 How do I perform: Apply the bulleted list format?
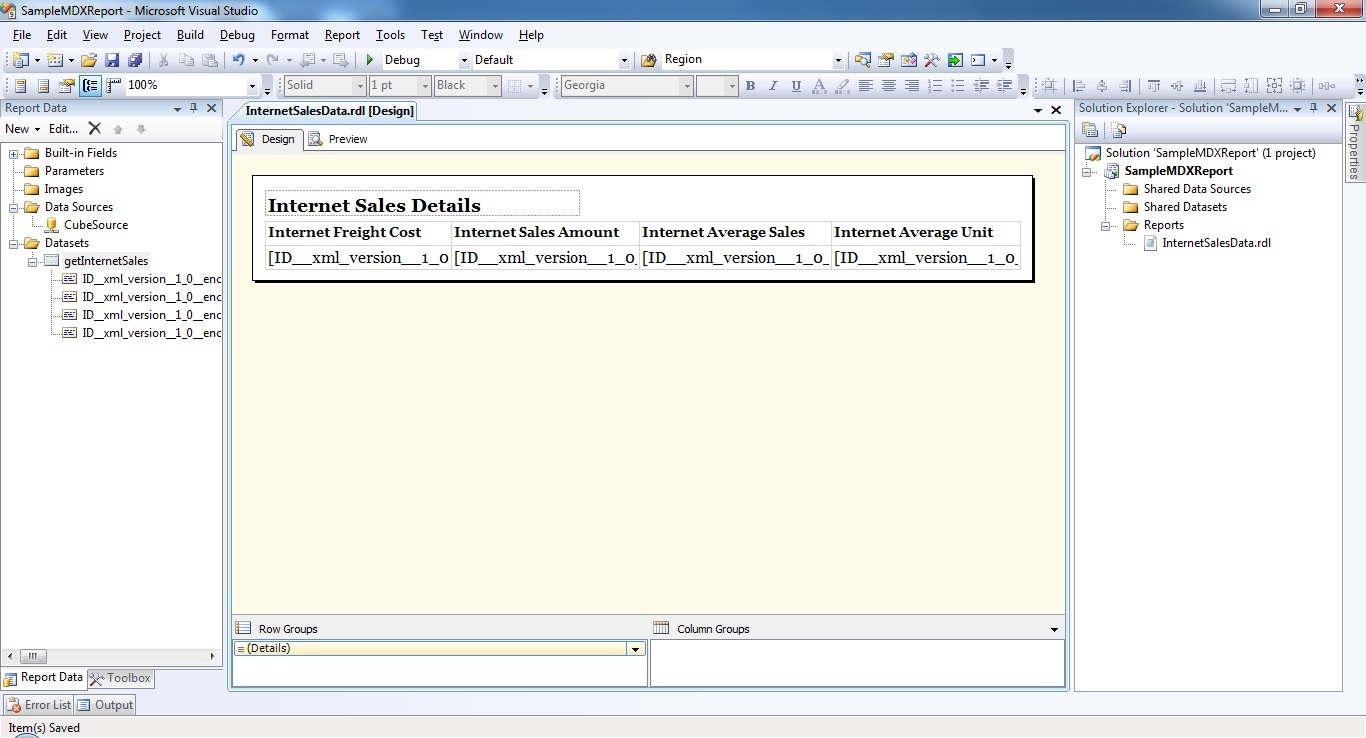pos(958,86)
